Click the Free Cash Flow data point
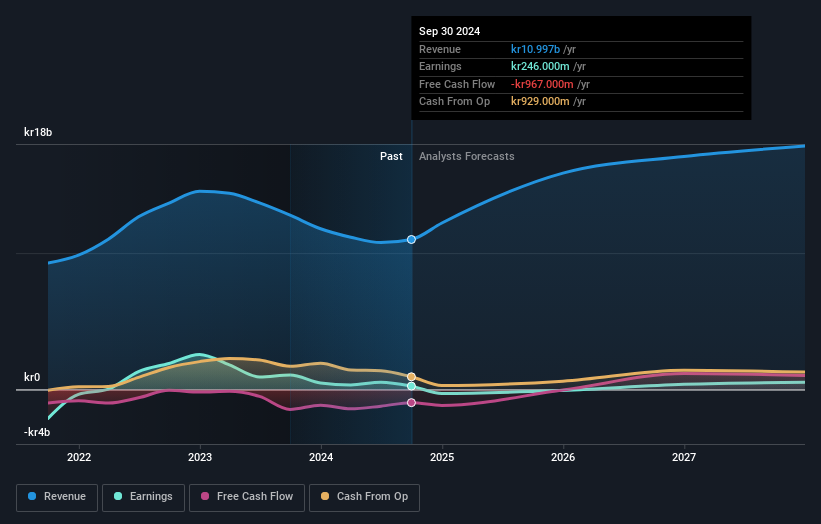The image size is (821, 524). [x=412, y=403]
